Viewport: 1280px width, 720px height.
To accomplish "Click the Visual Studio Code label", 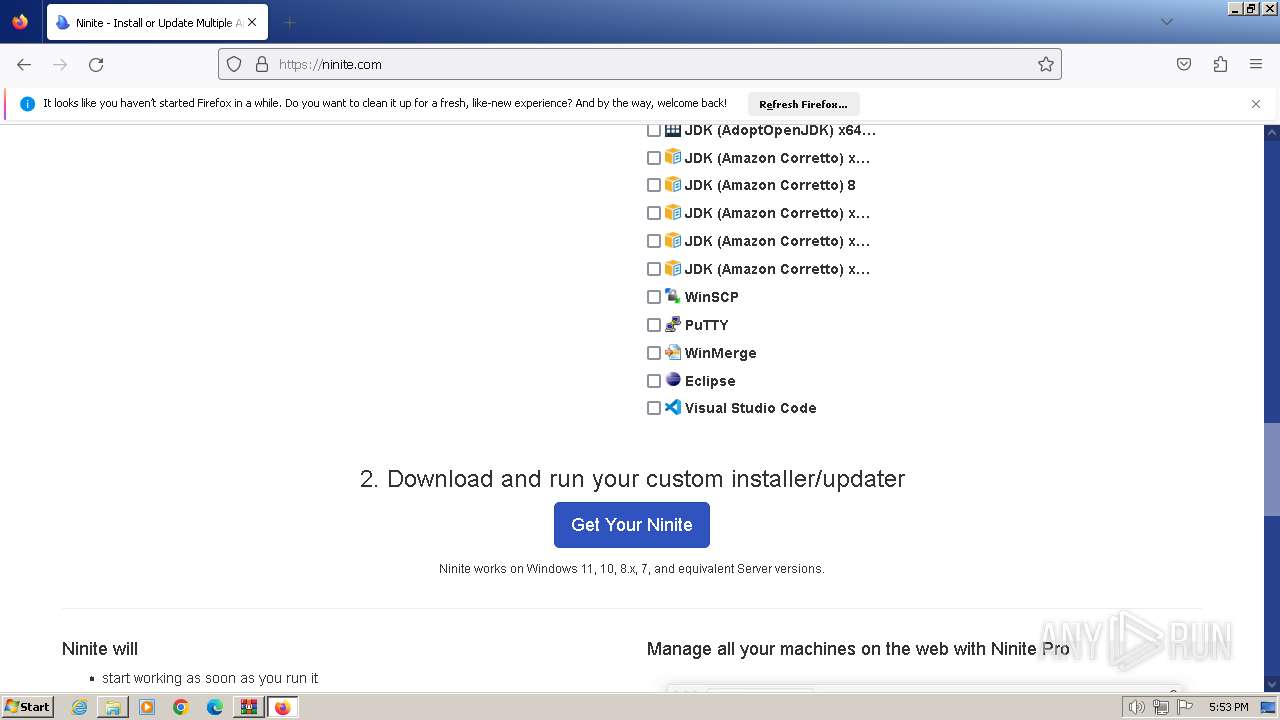I will pyautogui.click(x=750, y=408).
